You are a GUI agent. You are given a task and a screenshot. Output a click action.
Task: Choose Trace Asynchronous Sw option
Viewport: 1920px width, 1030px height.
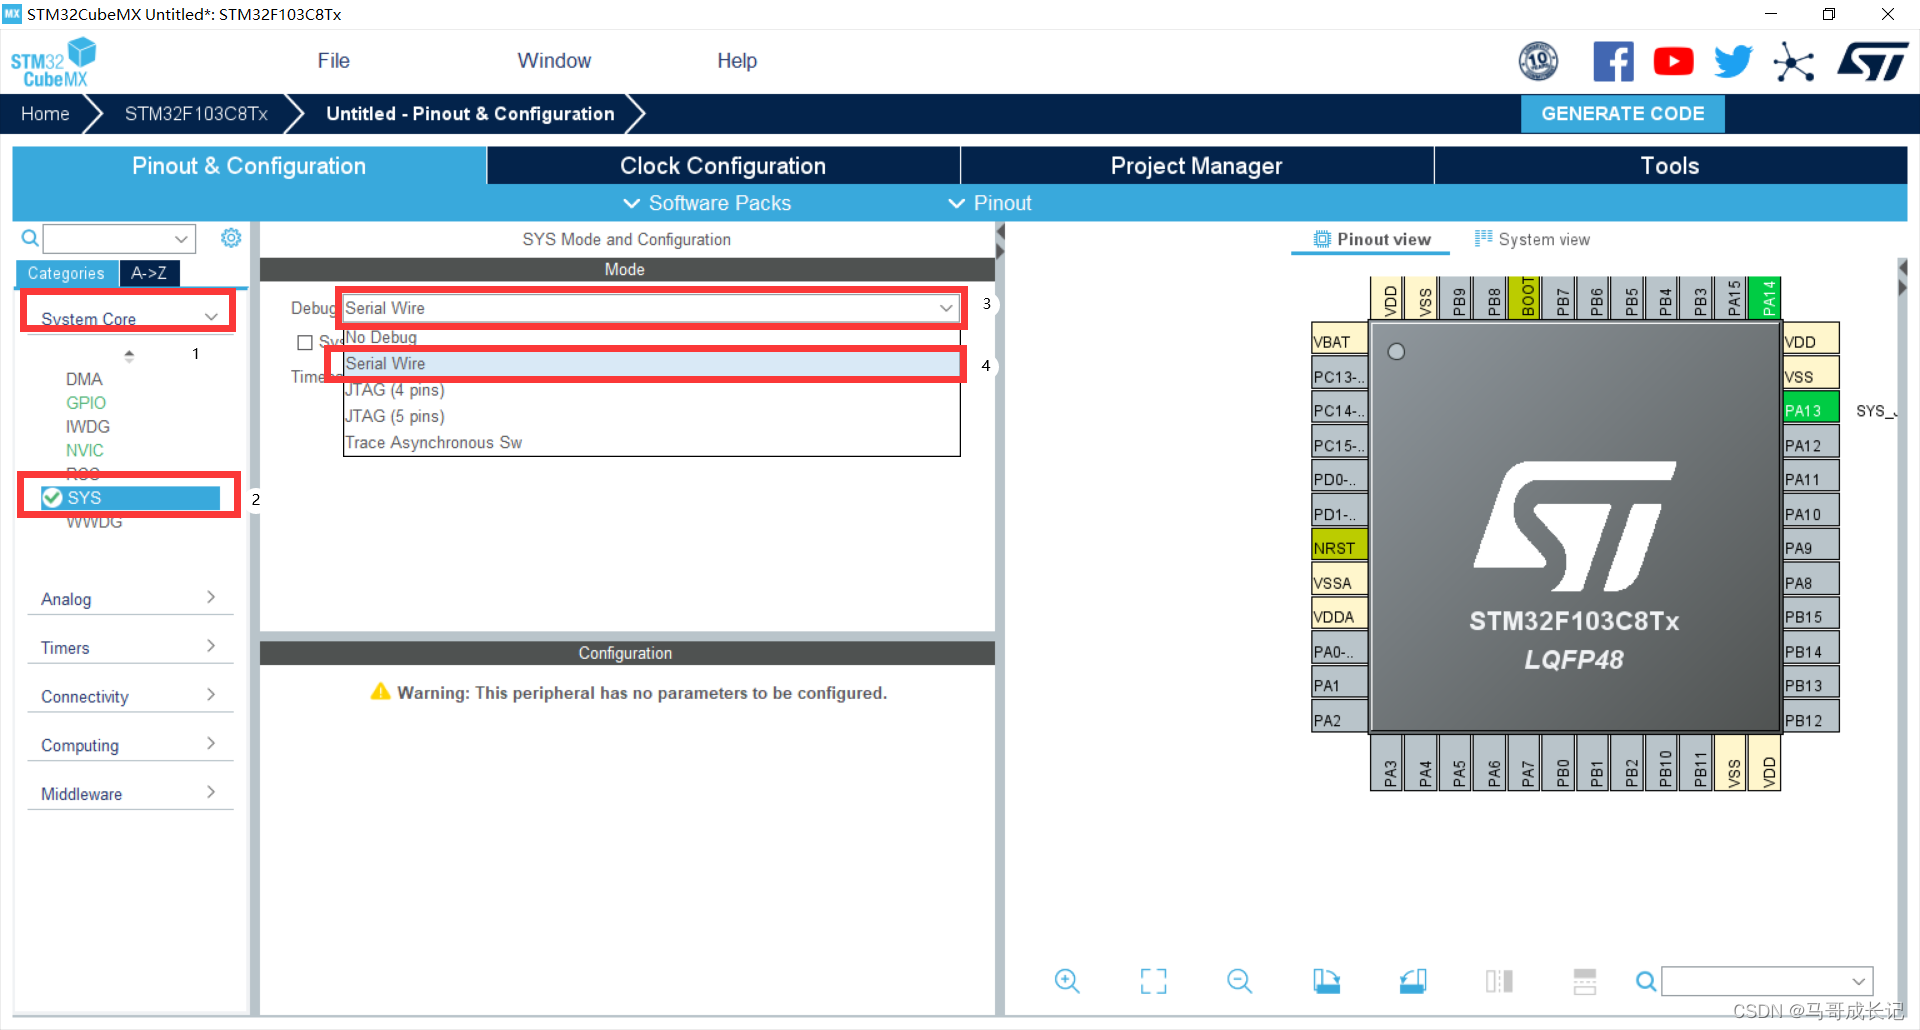click(651, 442)
